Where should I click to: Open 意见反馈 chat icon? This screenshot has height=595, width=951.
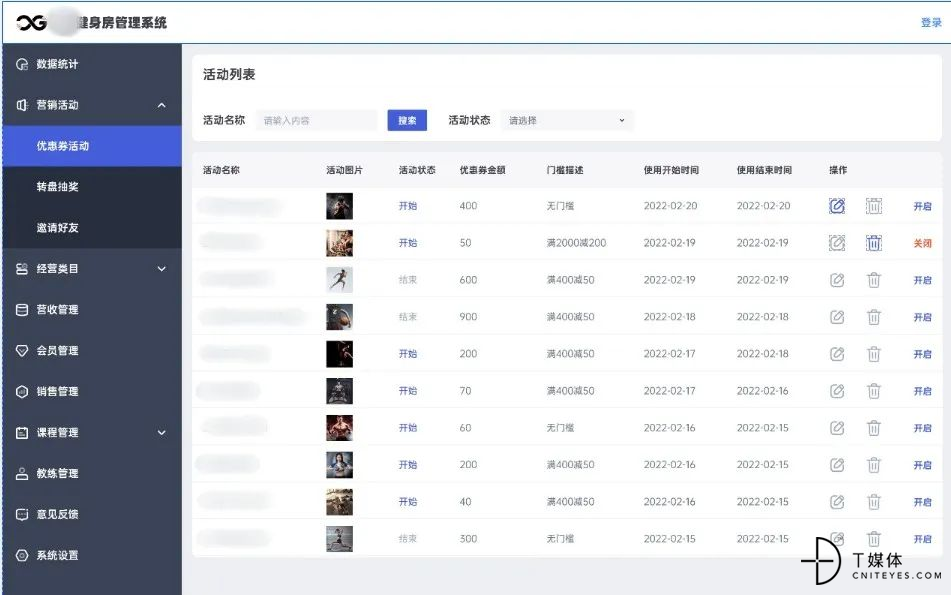[x=22, y=514]
